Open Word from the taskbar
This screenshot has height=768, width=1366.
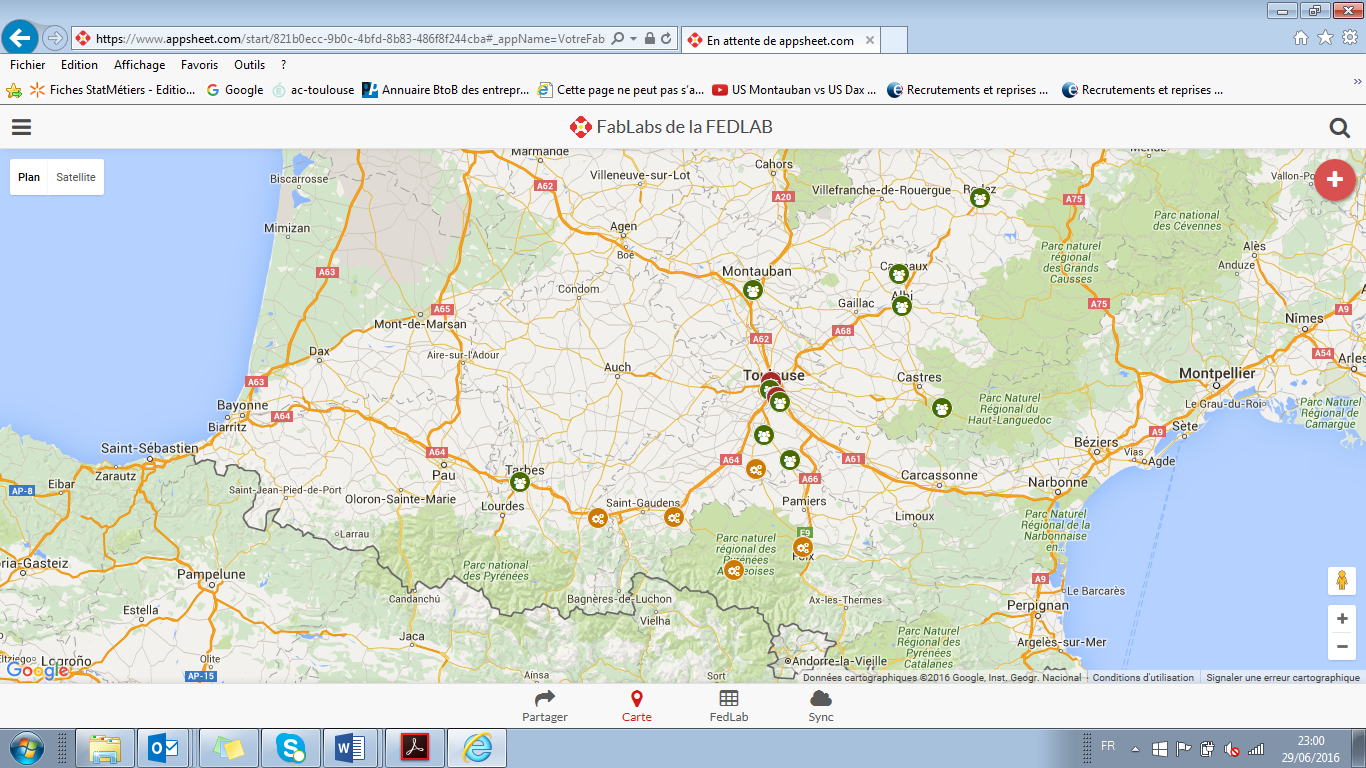350,748
